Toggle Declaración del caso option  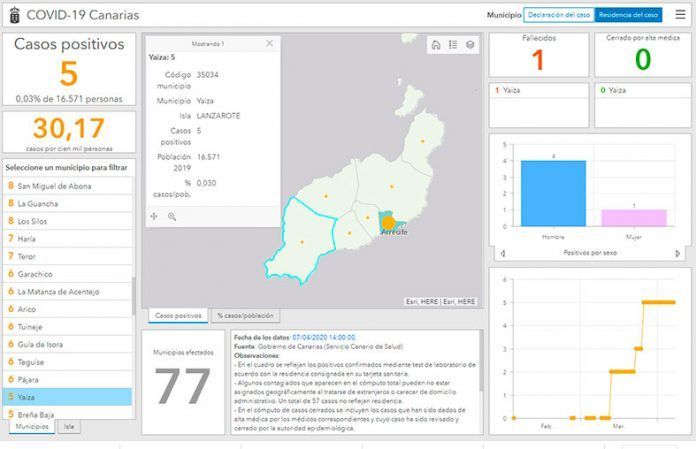tap(559, 15)
